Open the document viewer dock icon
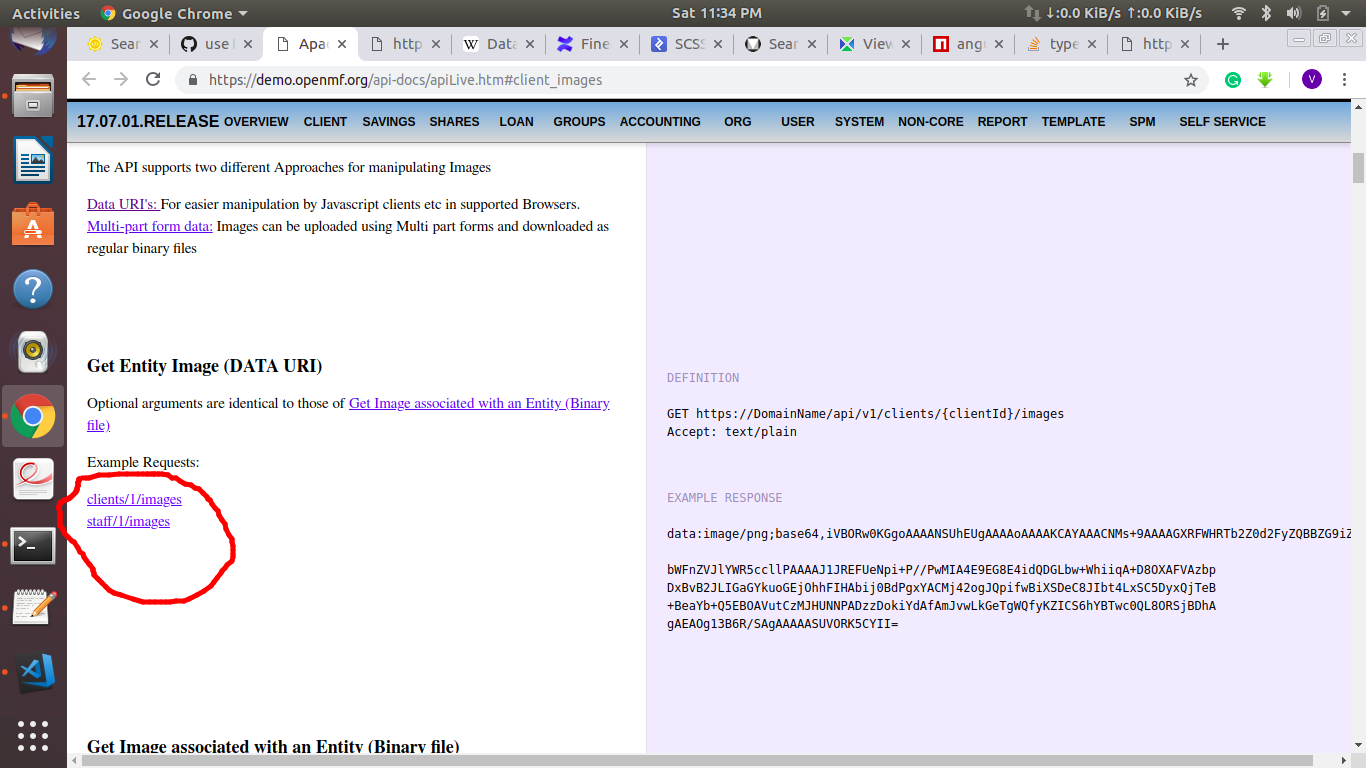The image size is (1366, 768). tap(32, 480)
